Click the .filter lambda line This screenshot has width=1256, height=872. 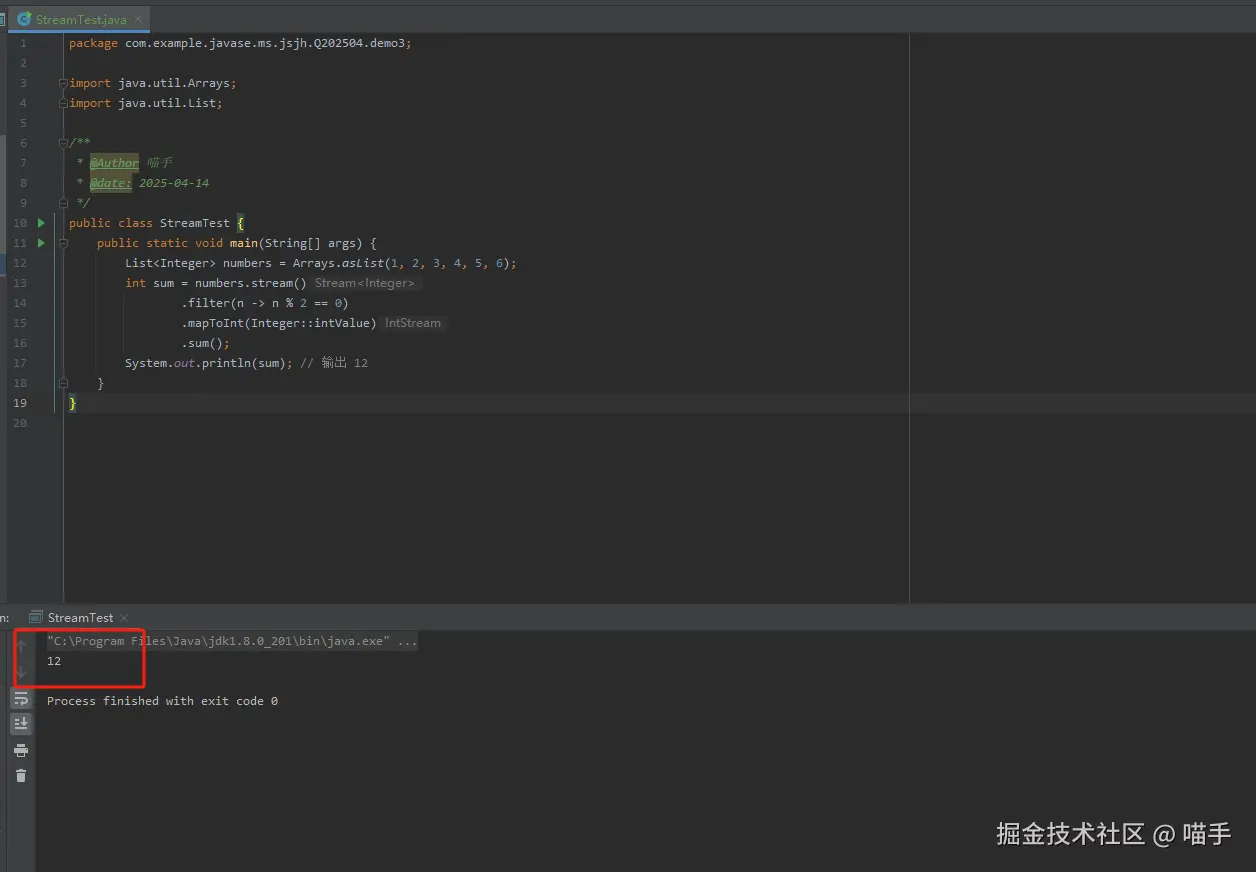point(265,303)
